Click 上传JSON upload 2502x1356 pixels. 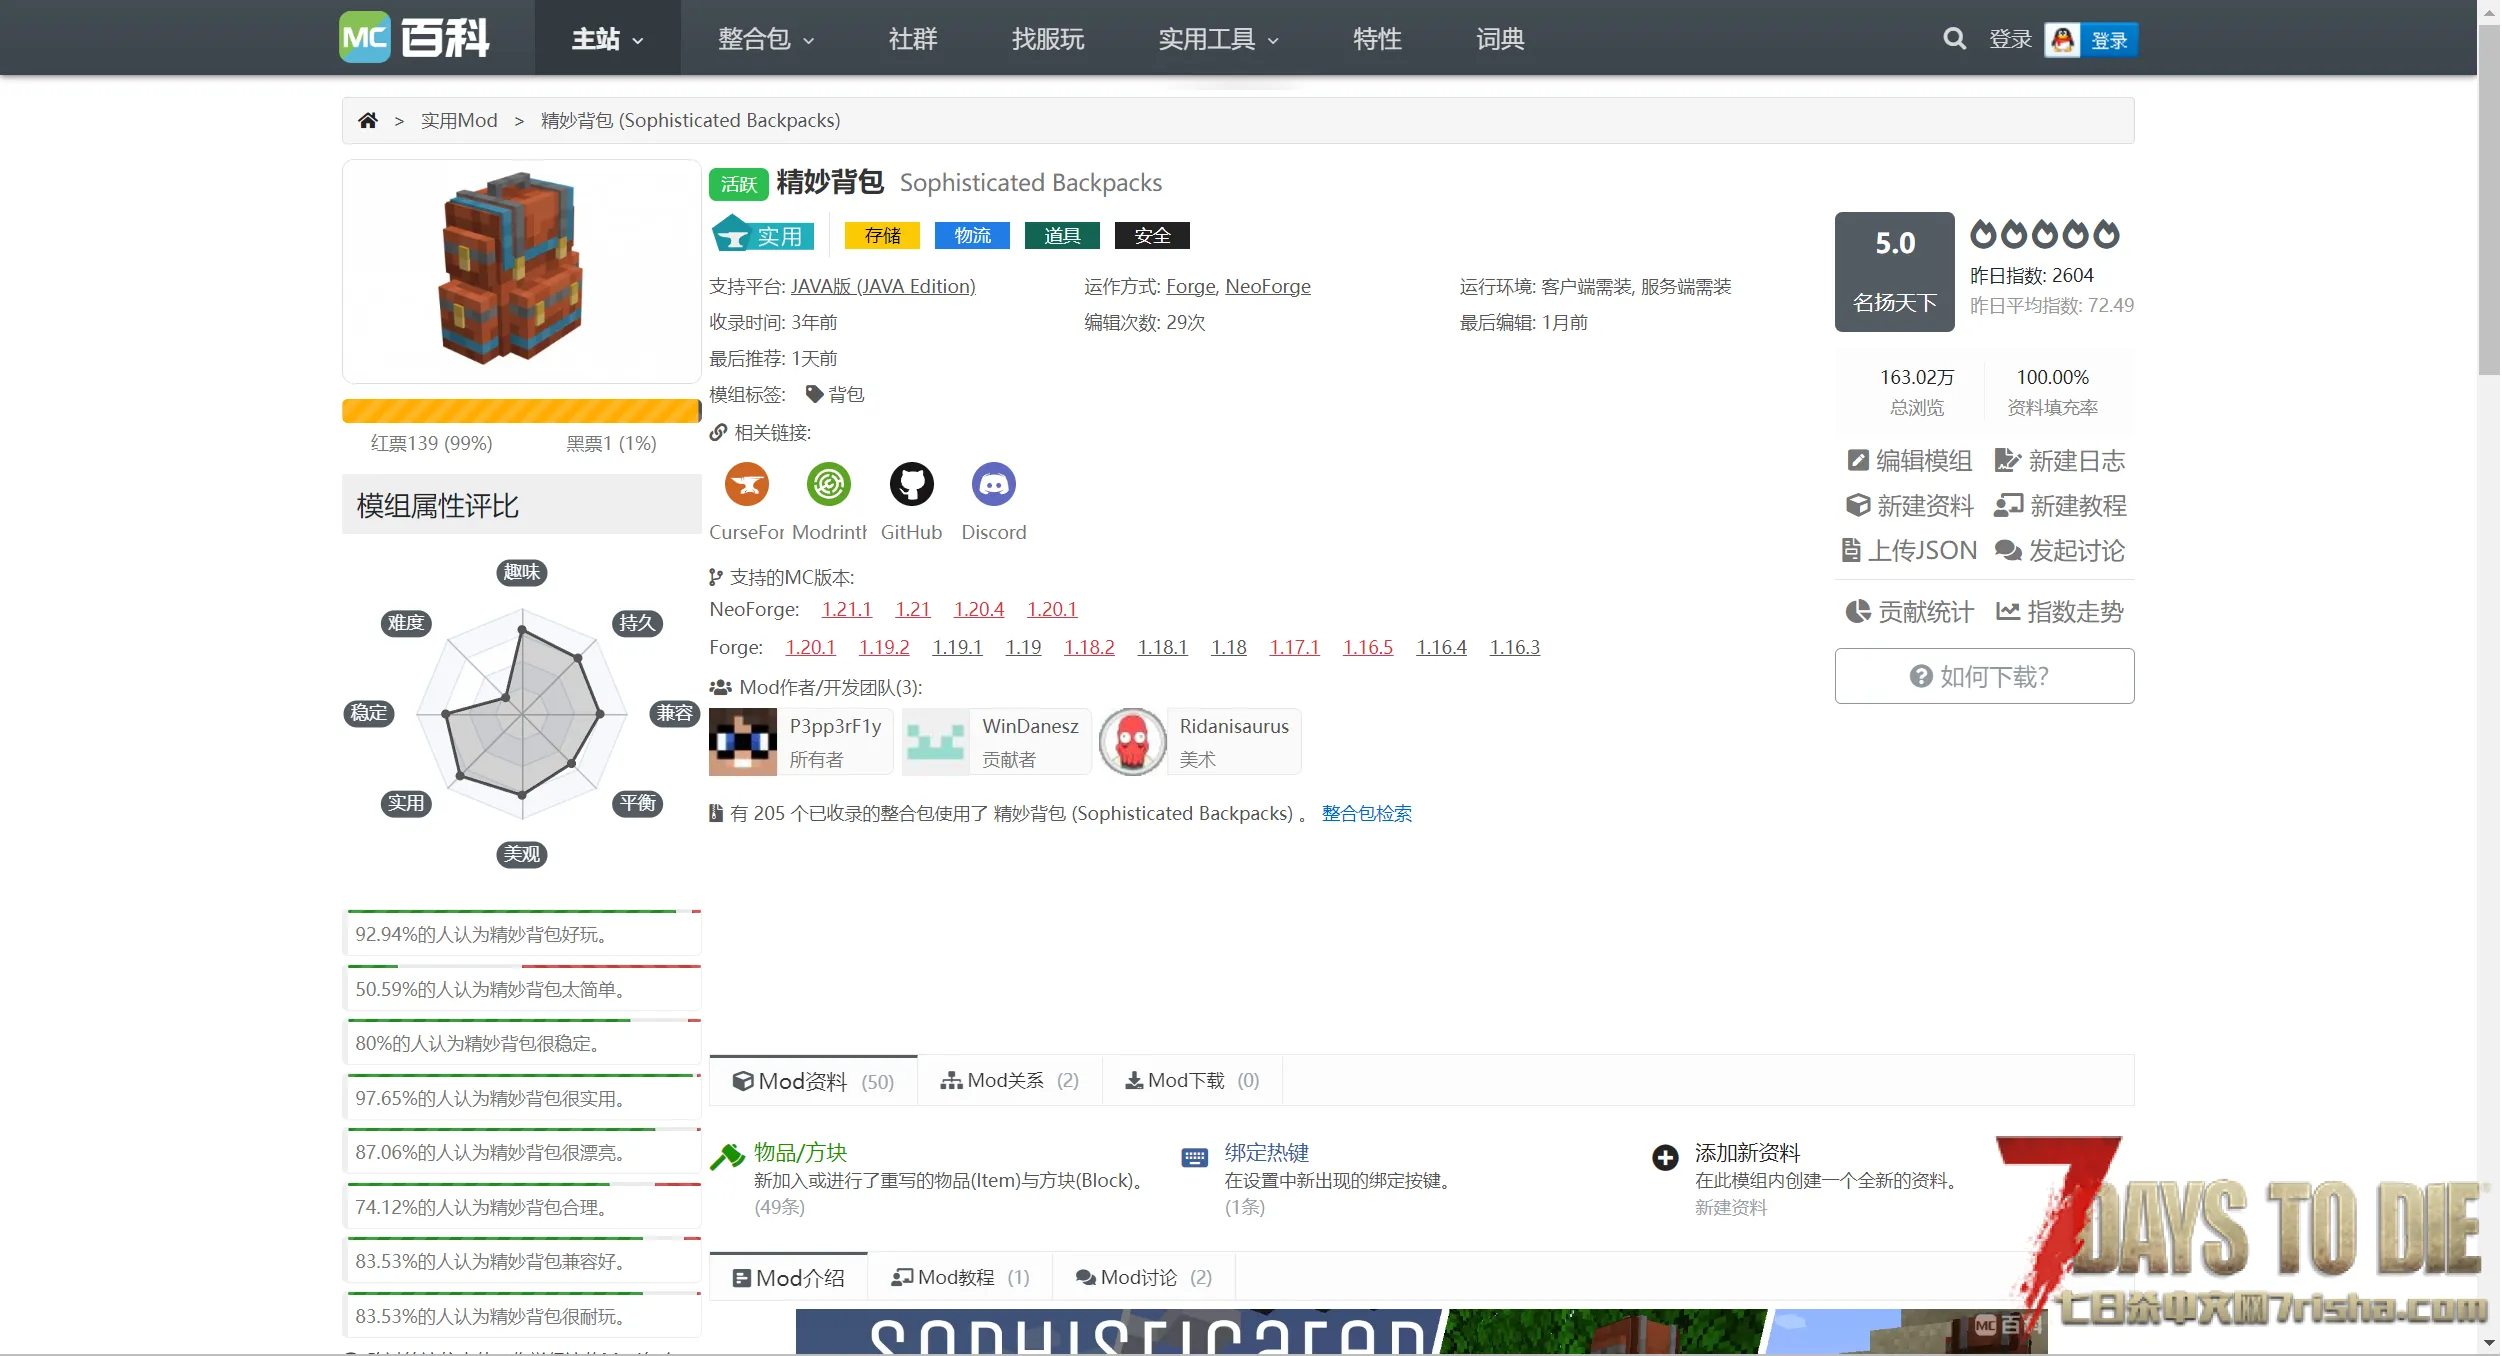pyautogui.click(x=1909, y=551)
